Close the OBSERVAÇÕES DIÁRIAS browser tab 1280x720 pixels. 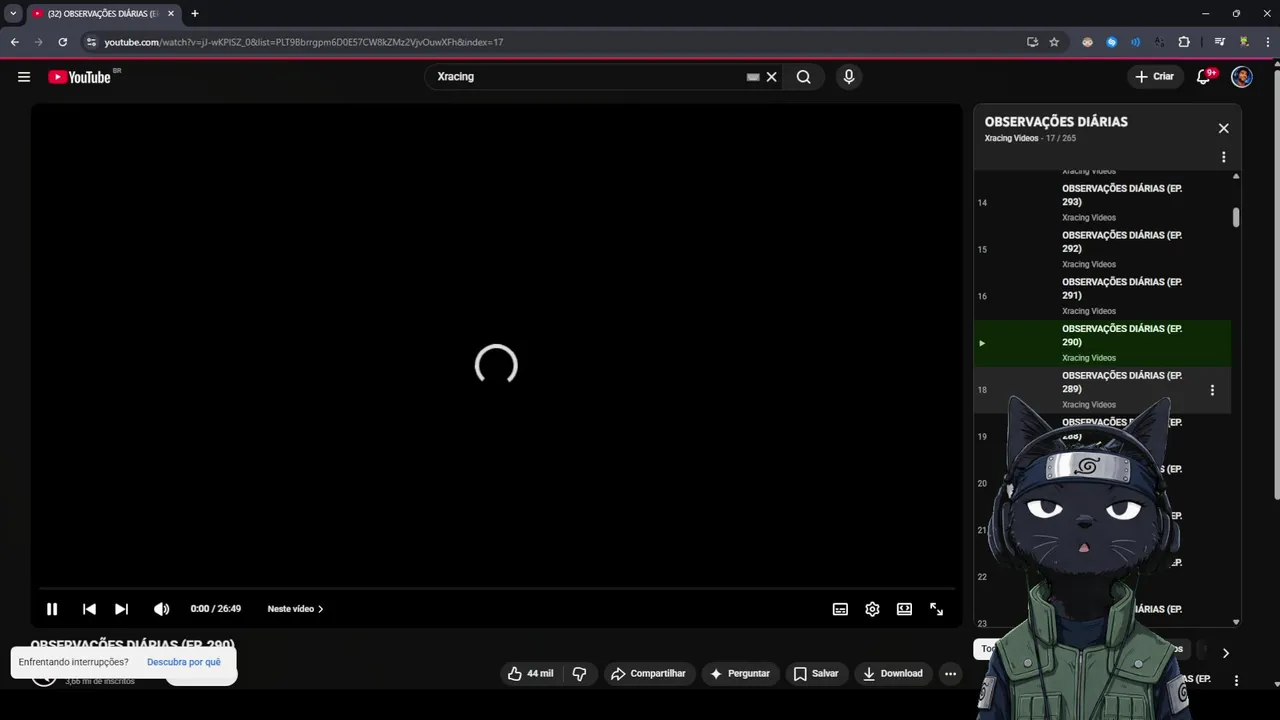coord(171,14)
